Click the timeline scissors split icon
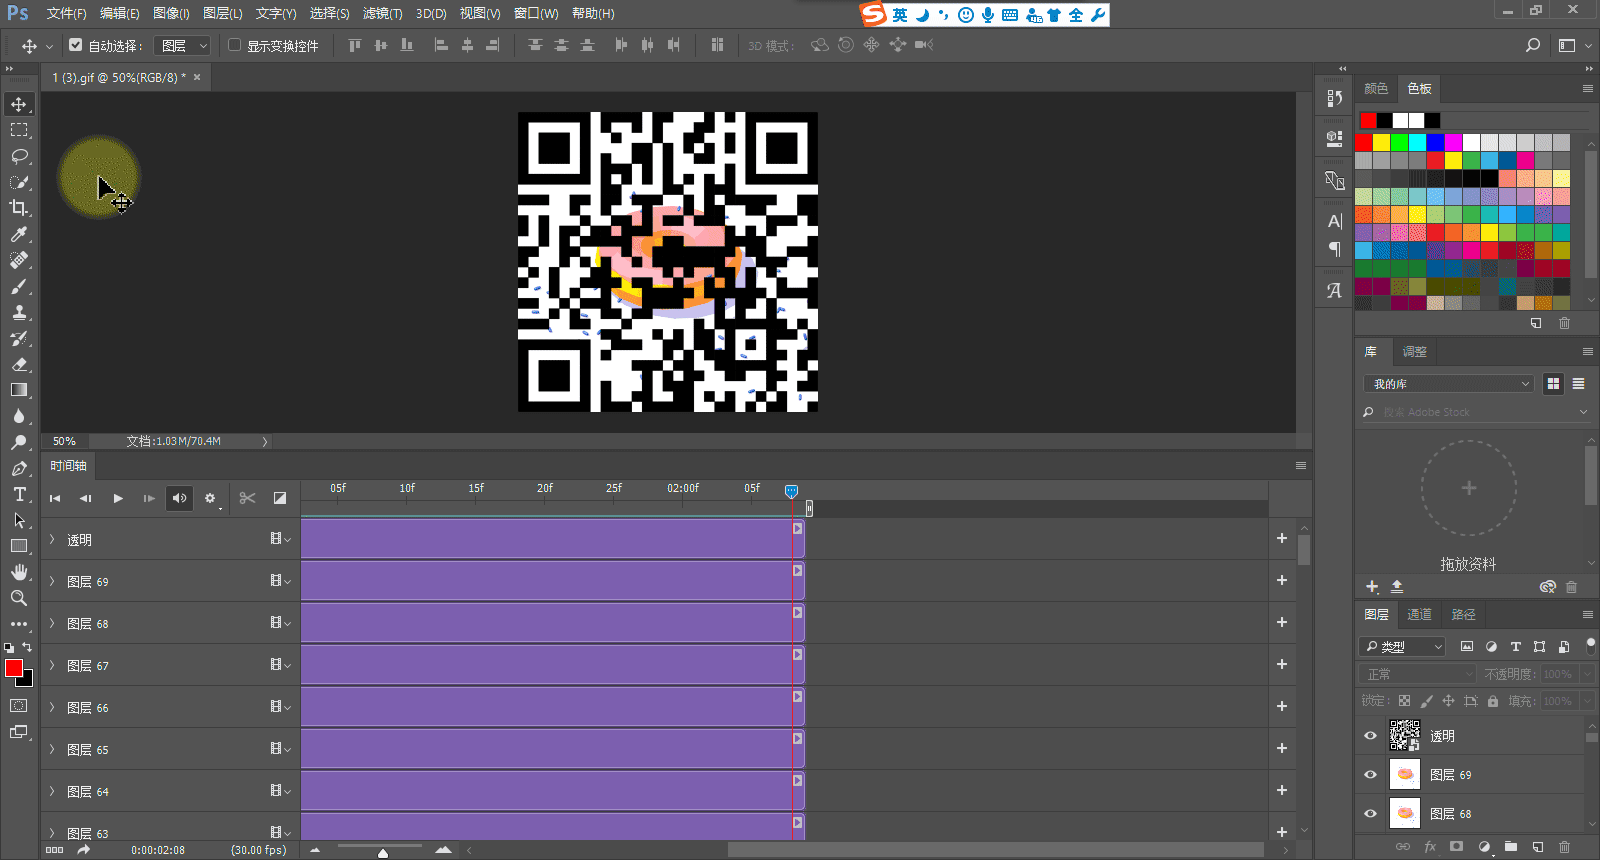This screenshot has height=860, width=1600. click(248, 498)
